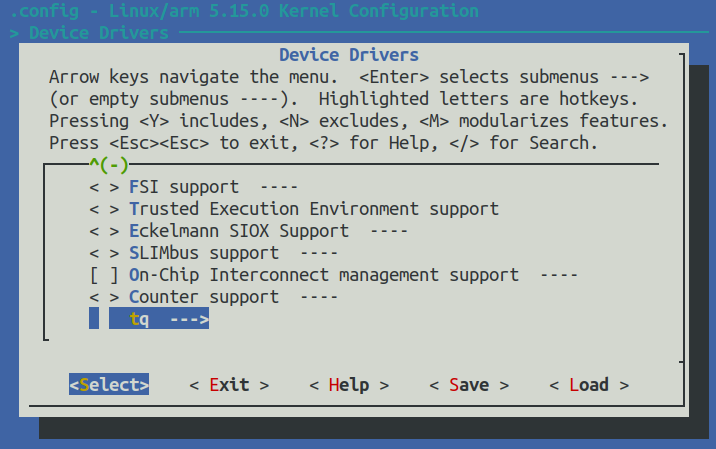Click the Save button
This screenshot has width=716, height=449.
coord(469,385)
